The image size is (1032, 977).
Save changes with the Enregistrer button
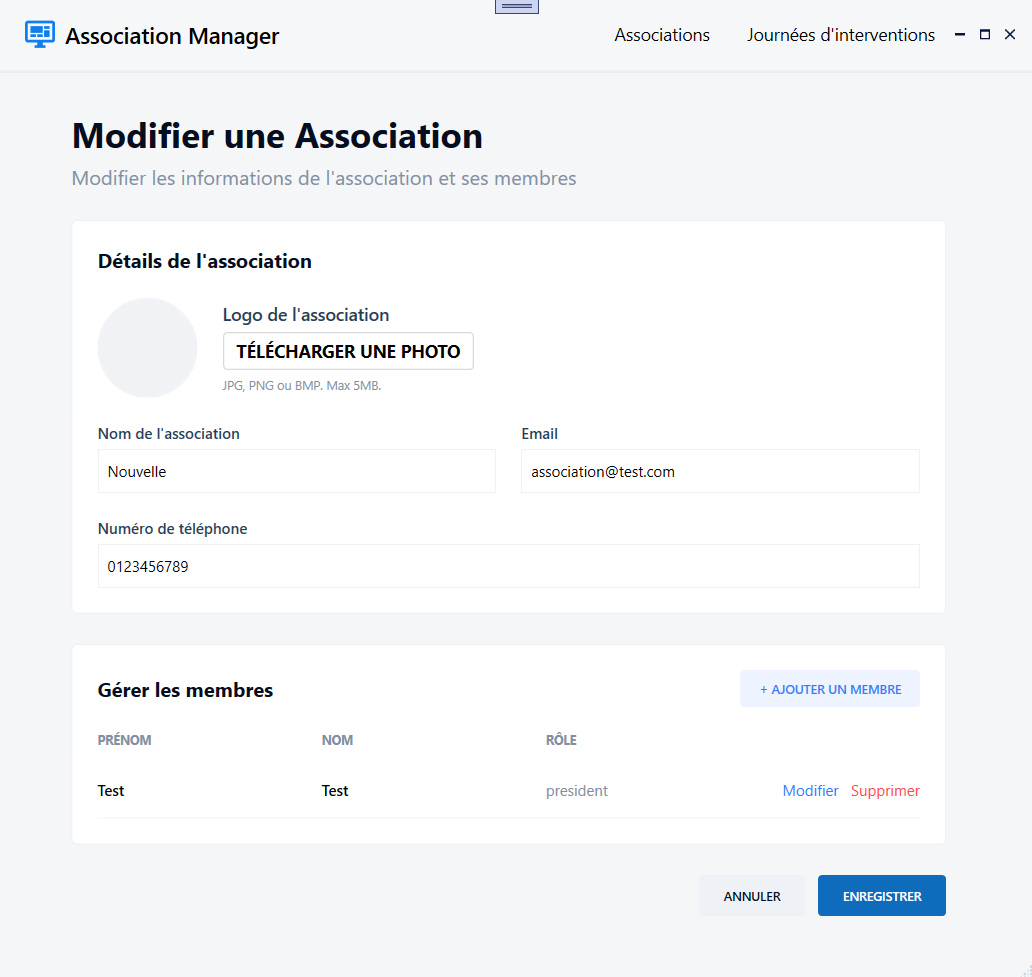point(881,896)
